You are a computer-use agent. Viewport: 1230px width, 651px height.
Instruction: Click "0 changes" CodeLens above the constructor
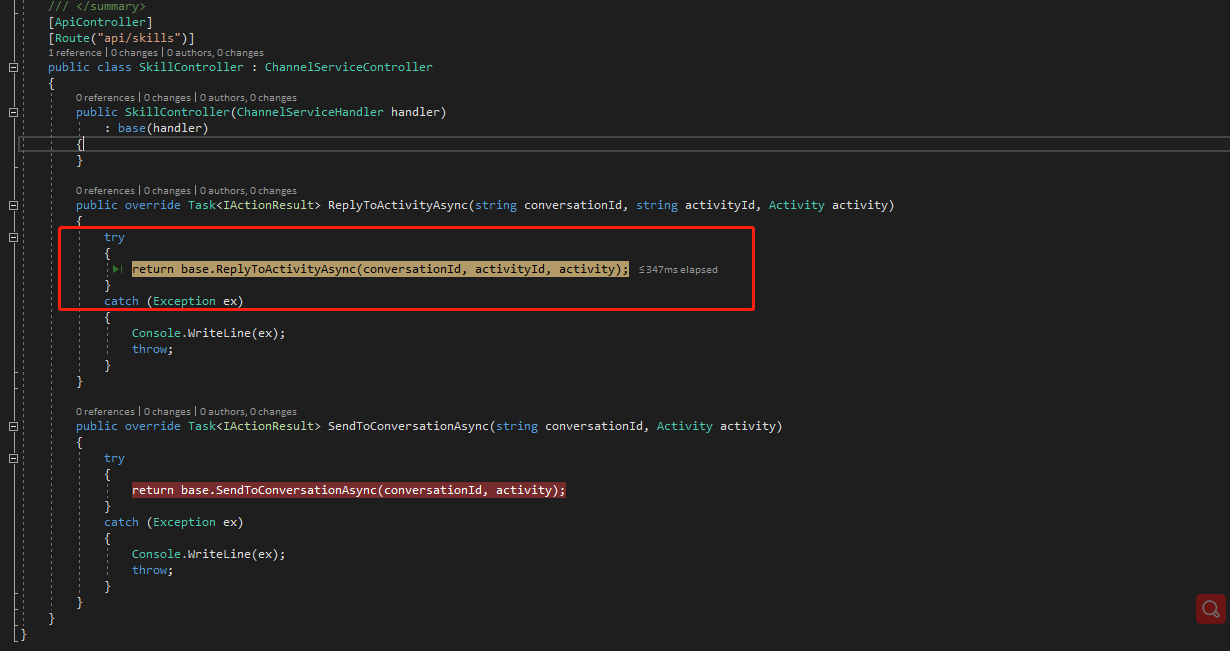point(167,97)
